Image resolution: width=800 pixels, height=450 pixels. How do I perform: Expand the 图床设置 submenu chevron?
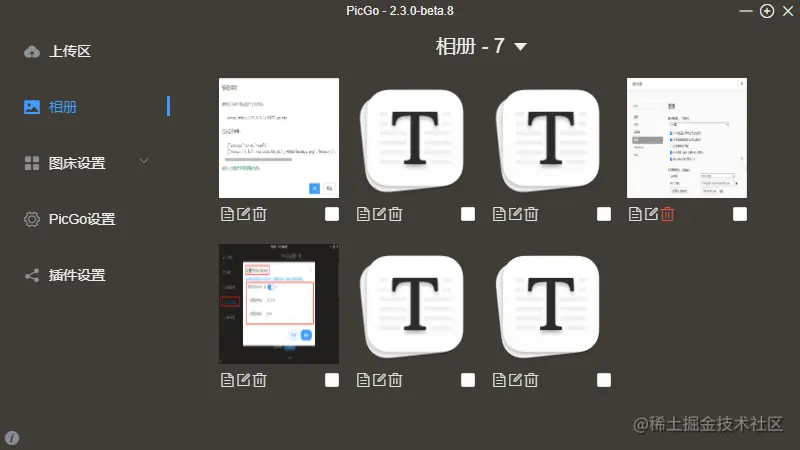point(144,161)
